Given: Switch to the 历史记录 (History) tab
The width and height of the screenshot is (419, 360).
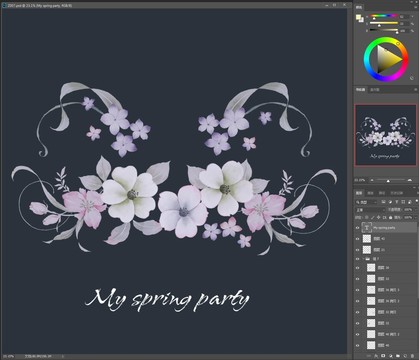Looking at the screenshot, I should point(397,193).
